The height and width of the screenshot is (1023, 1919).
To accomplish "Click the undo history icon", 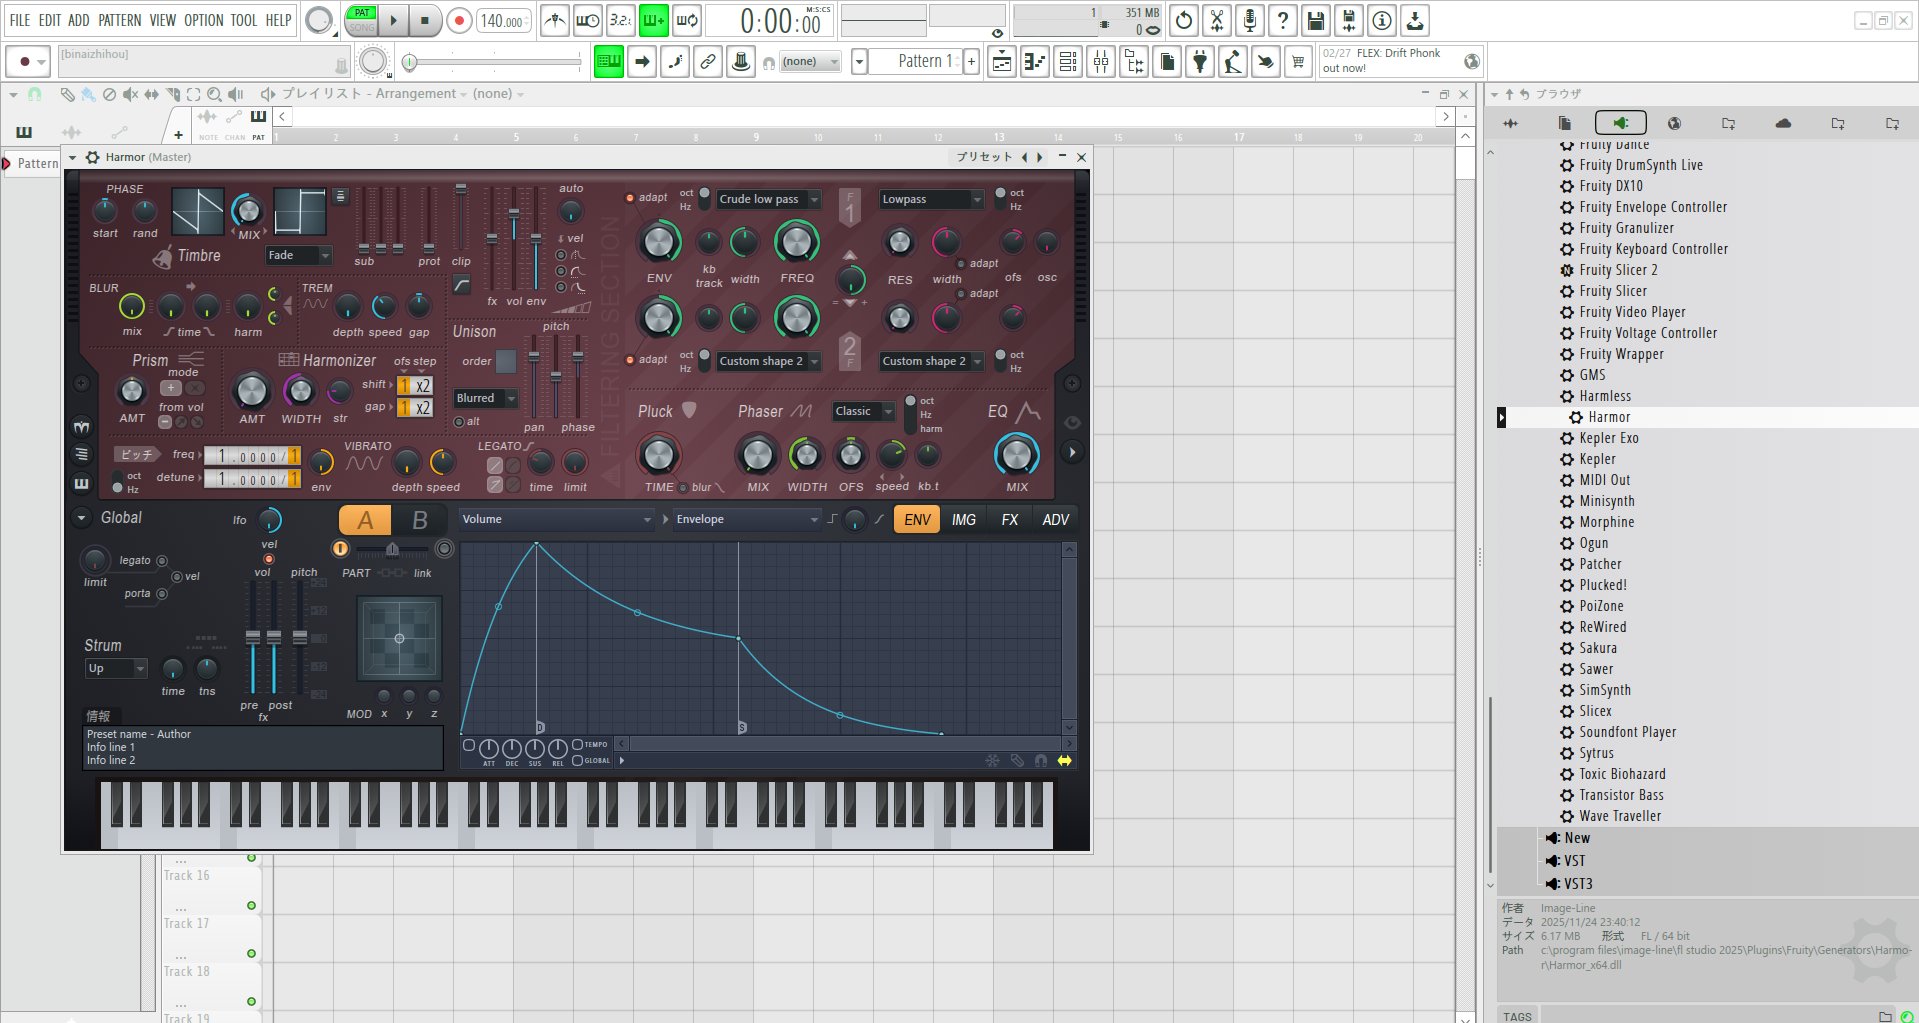I will 1184,20.
